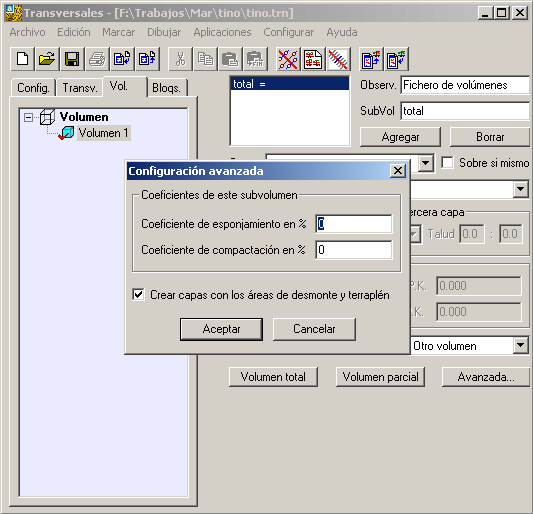This screenshot has height=514, width=533.
Task: Click the Cancelar button
Action: (314, 329)
